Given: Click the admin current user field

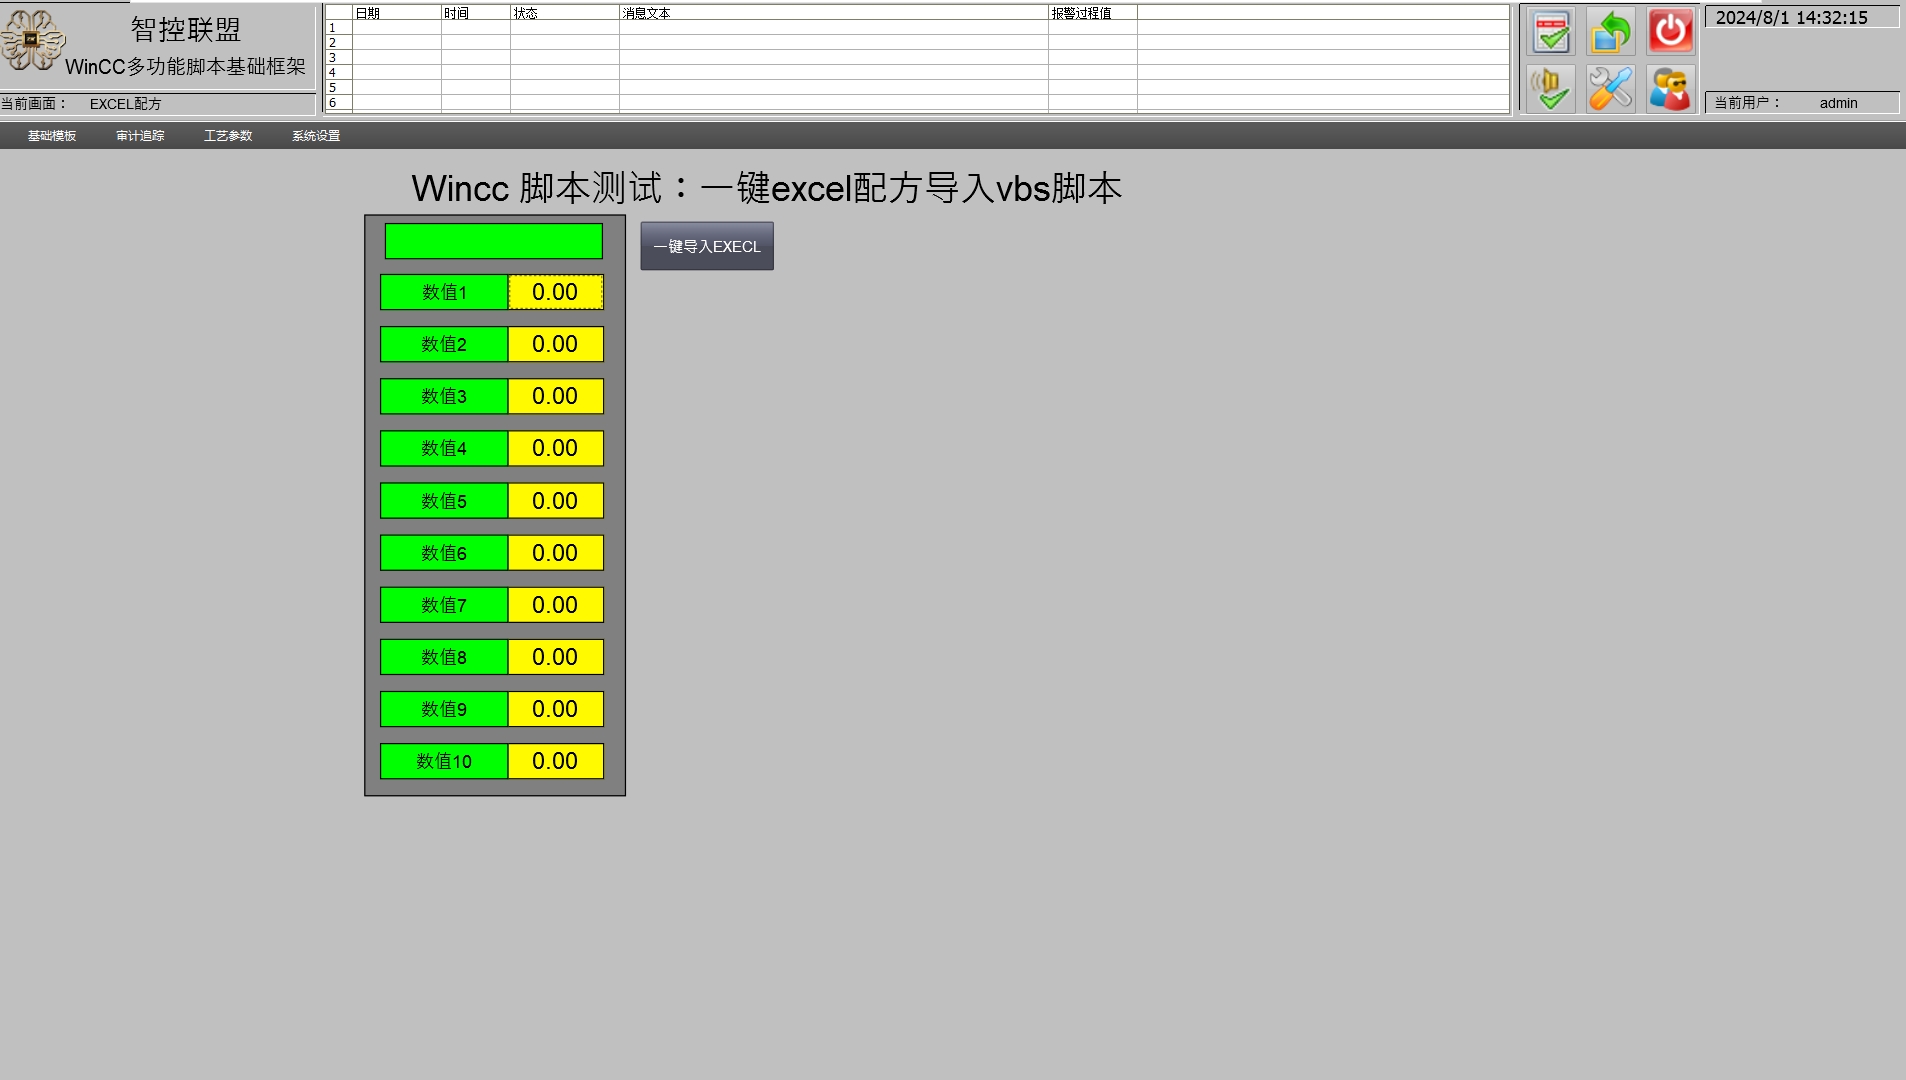Looking at the screenshot, I should (1838, 103).
